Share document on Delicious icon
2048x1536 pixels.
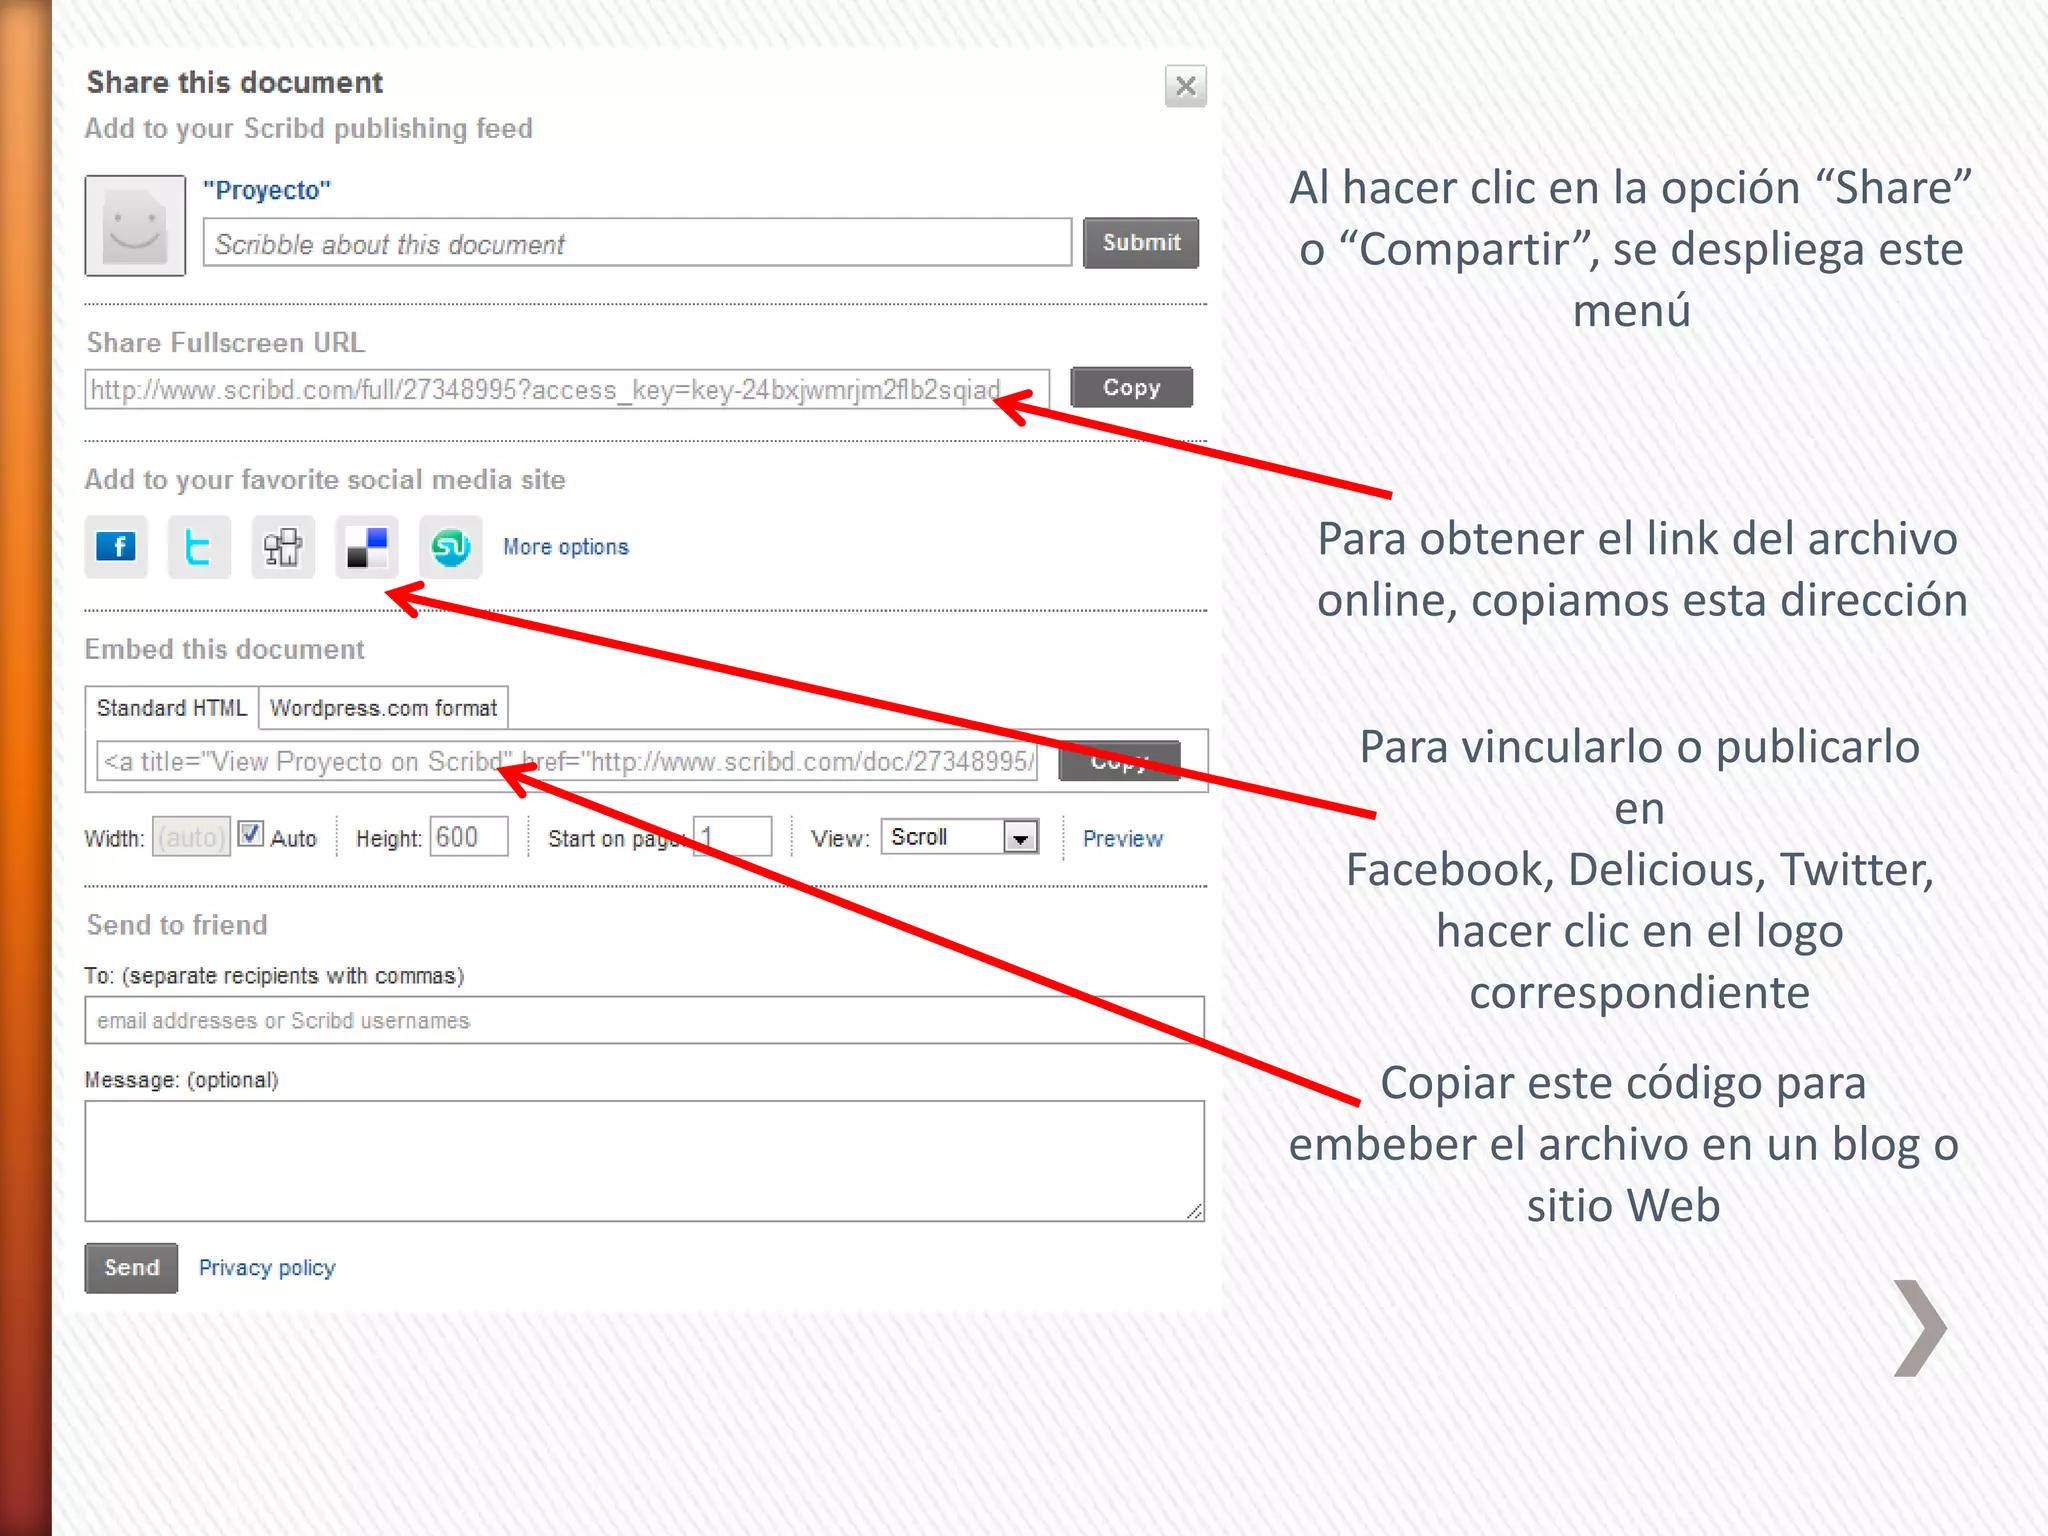pyautogui.click(x=367, y=547)
